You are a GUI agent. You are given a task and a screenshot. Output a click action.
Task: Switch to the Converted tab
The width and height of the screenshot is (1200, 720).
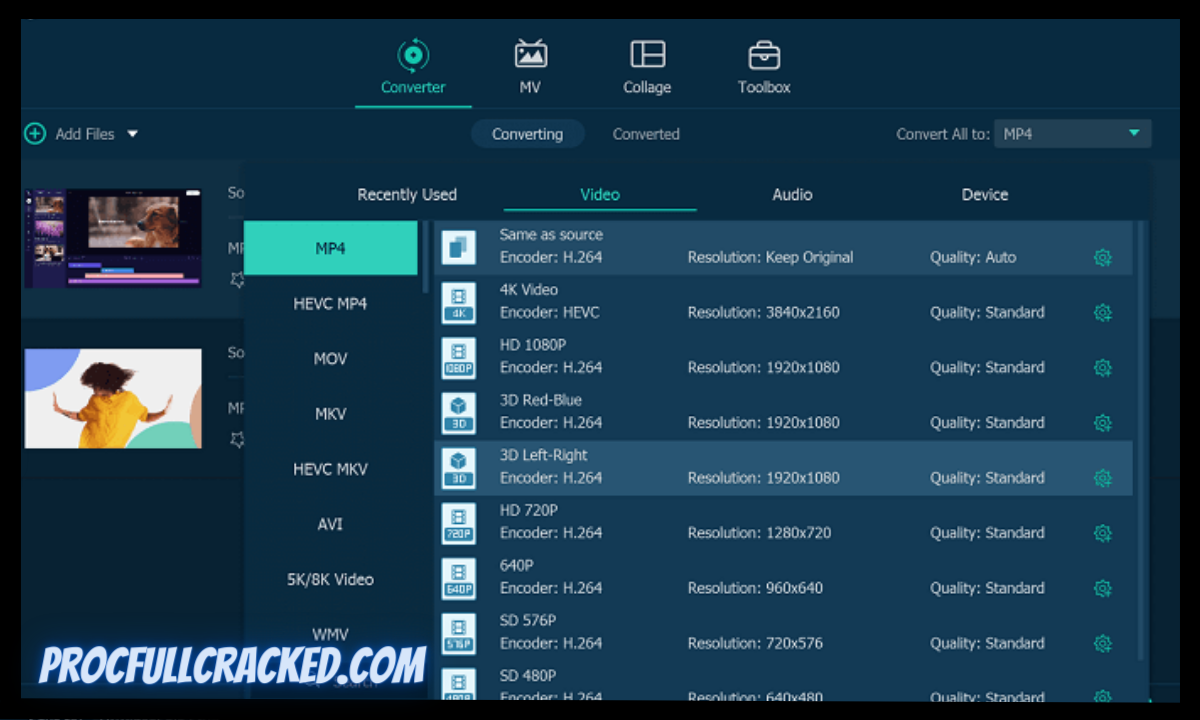646,133
